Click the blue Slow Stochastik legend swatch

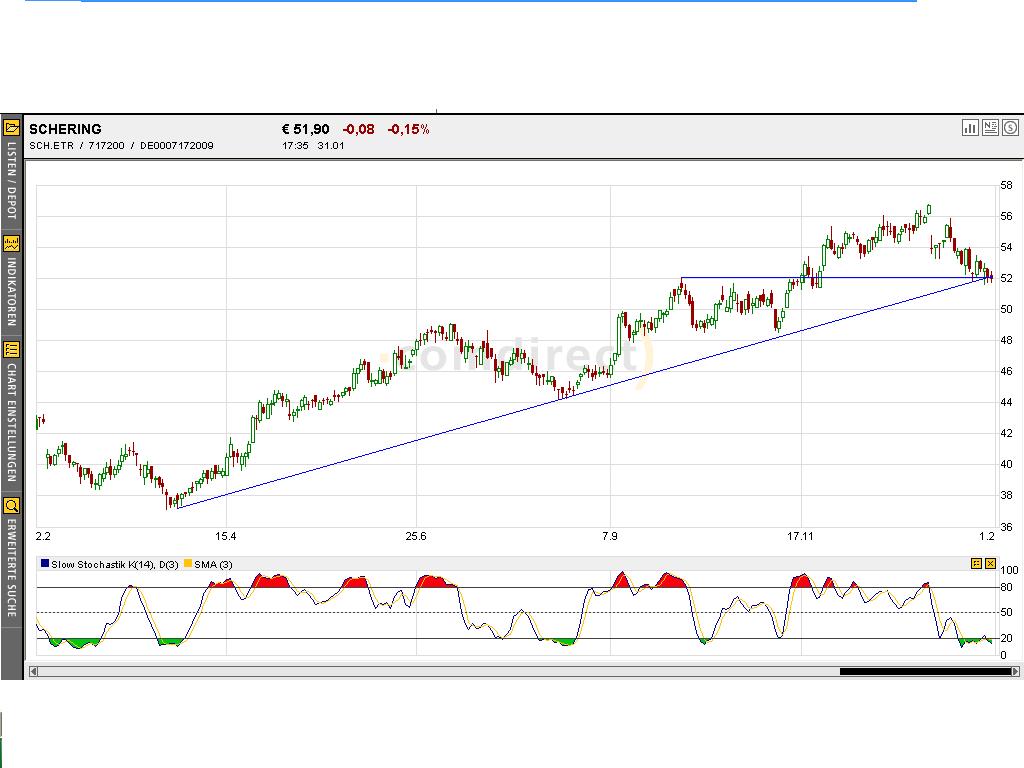pyautogui.click(x=45, y=564)
